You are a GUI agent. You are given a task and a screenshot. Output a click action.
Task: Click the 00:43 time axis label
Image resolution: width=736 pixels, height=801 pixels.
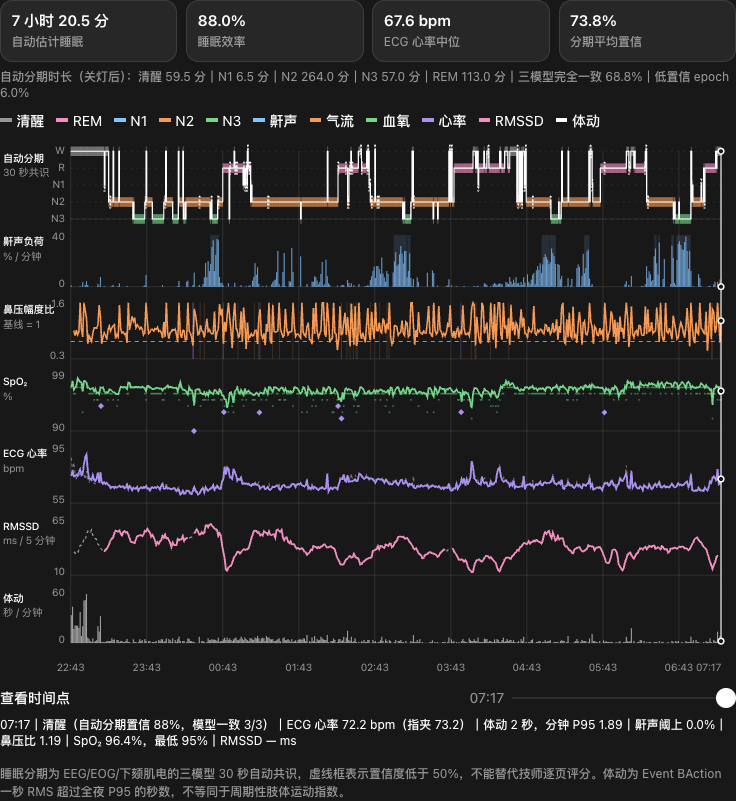pyautogui.click(x=223, y=667)
